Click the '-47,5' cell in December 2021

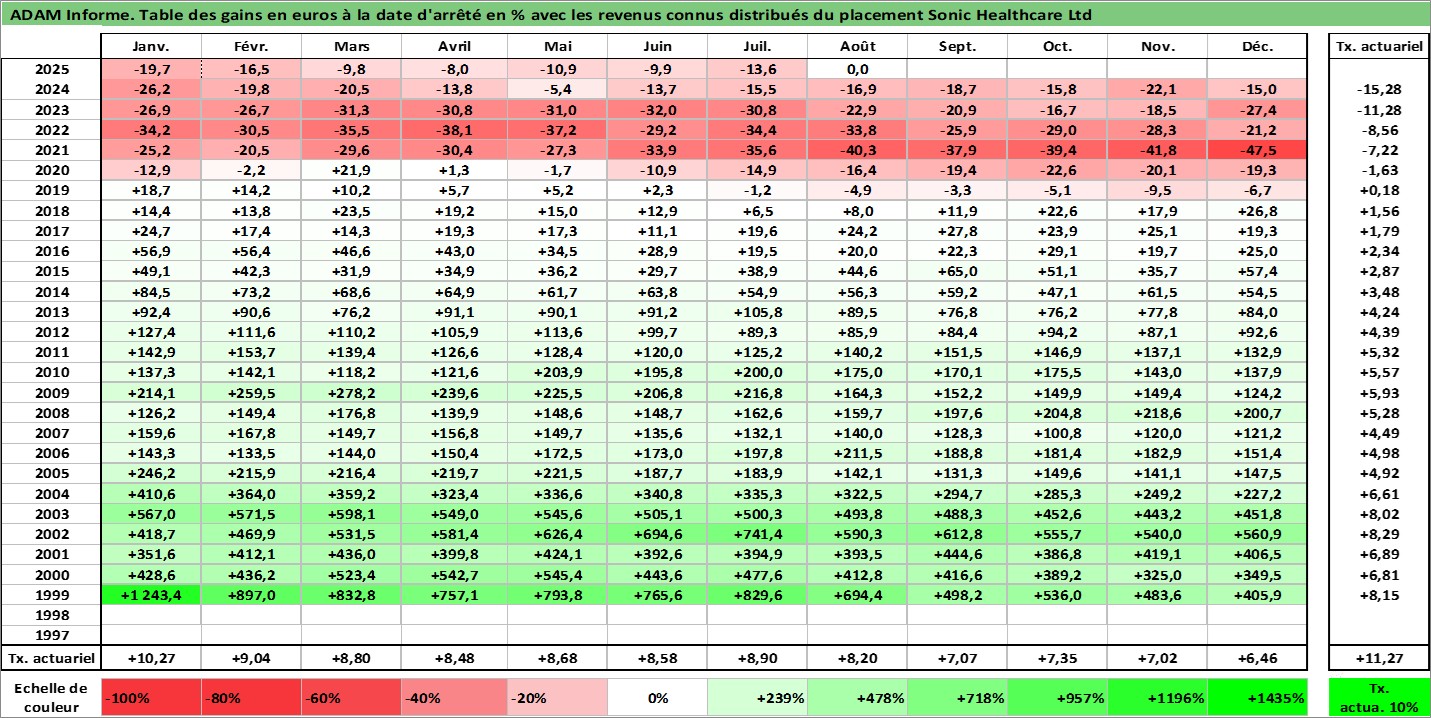1257,150
